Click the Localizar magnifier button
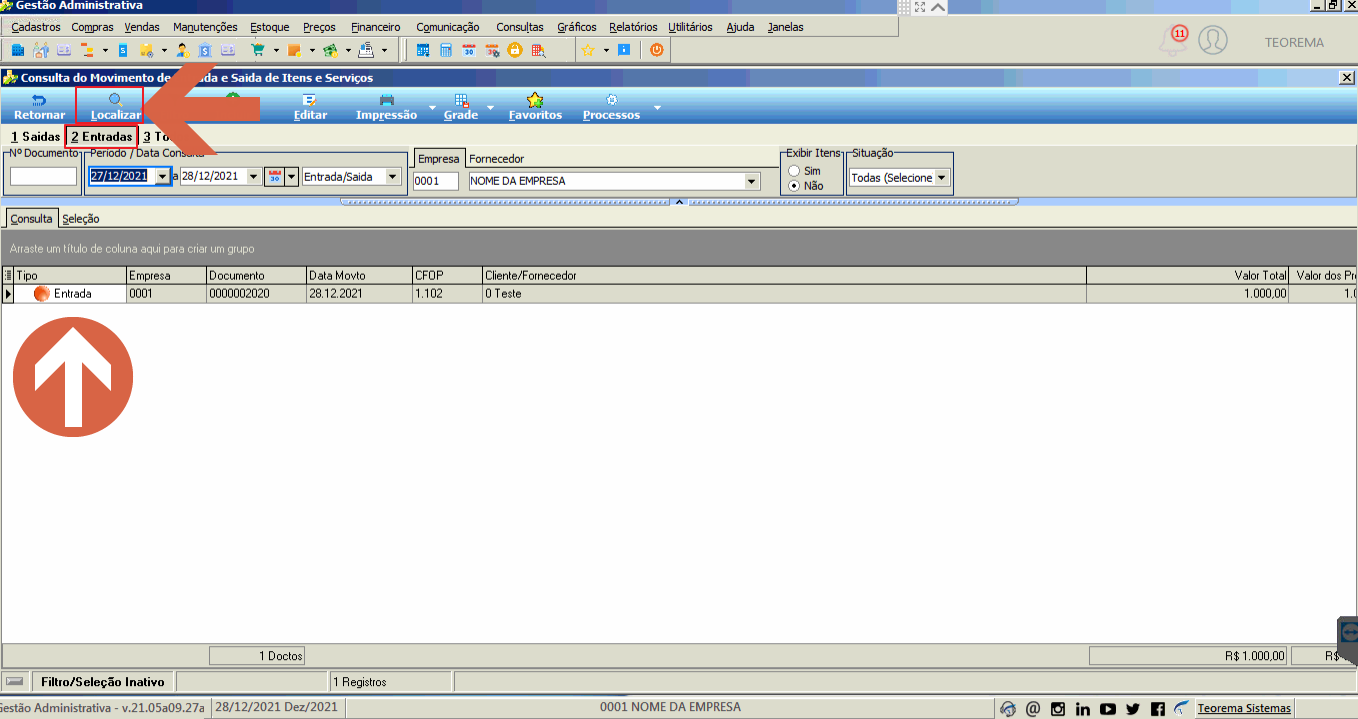 [115, 100]
